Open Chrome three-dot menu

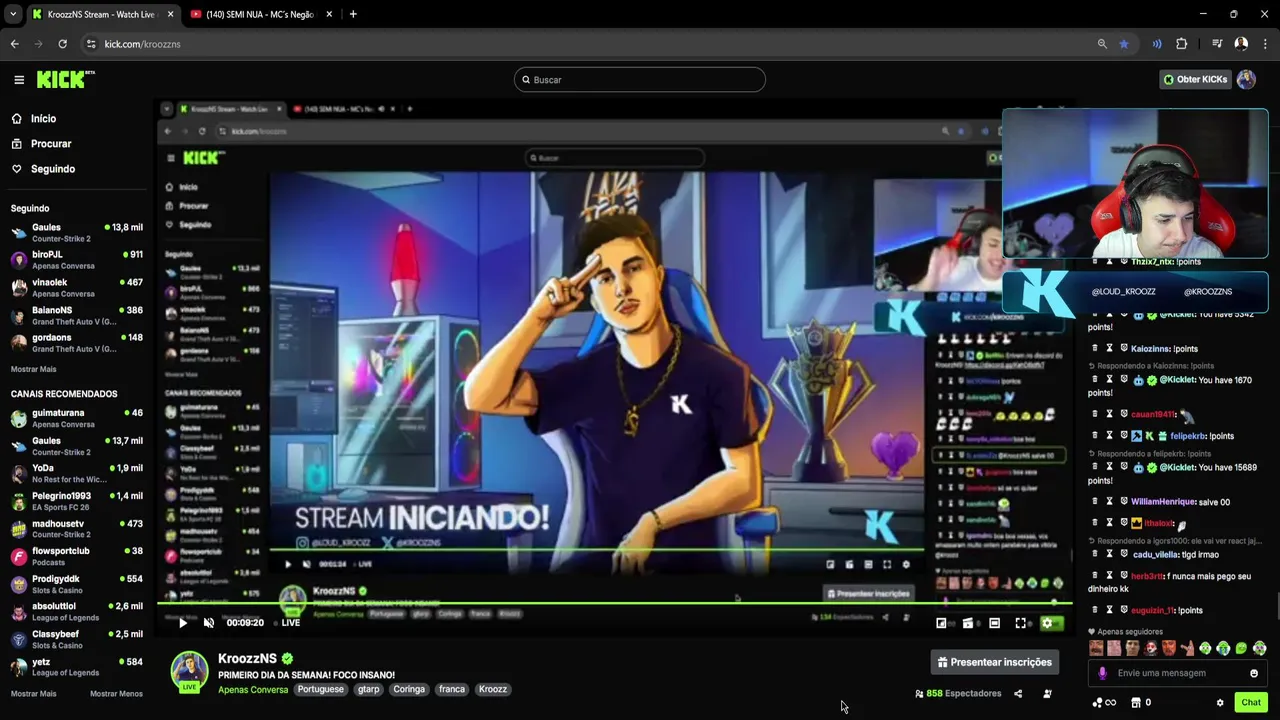1265,44
